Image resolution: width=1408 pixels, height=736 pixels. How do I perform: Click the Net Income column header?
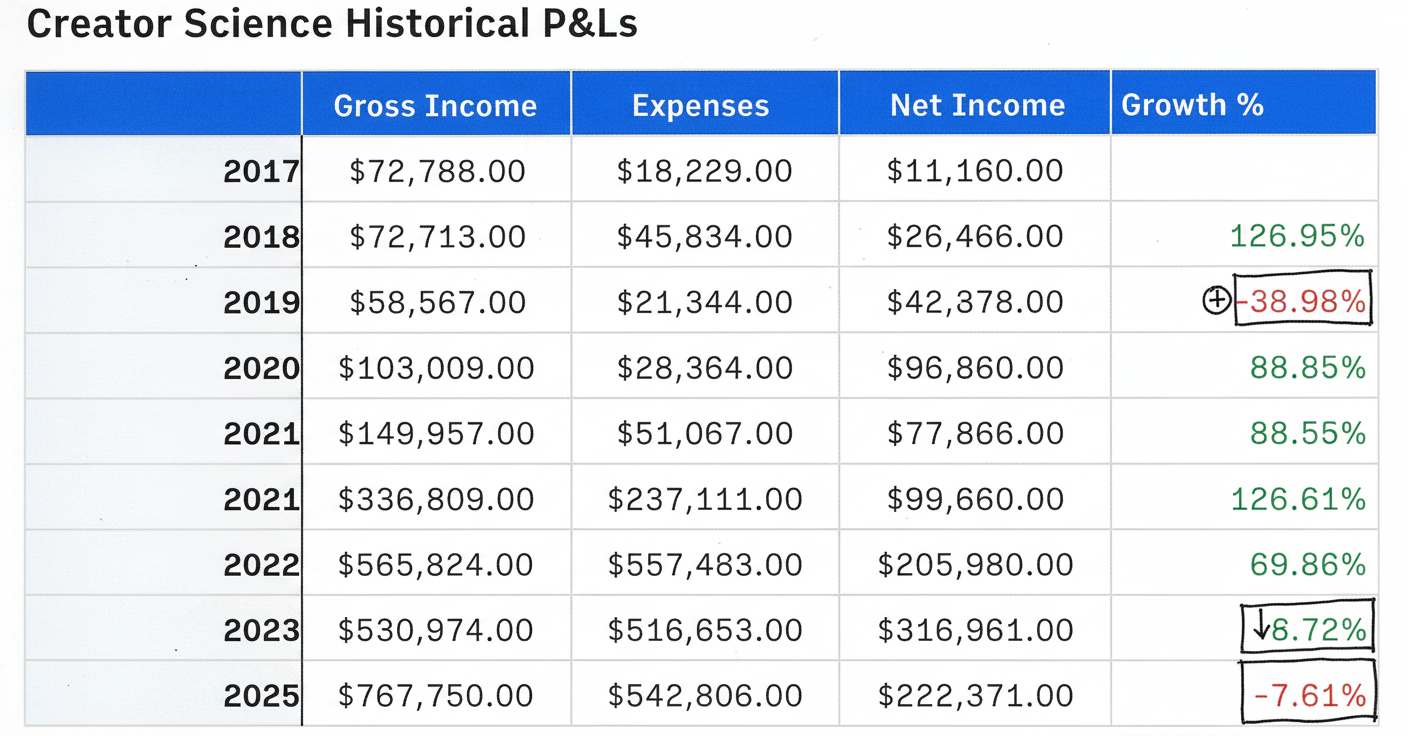point(977,105)
